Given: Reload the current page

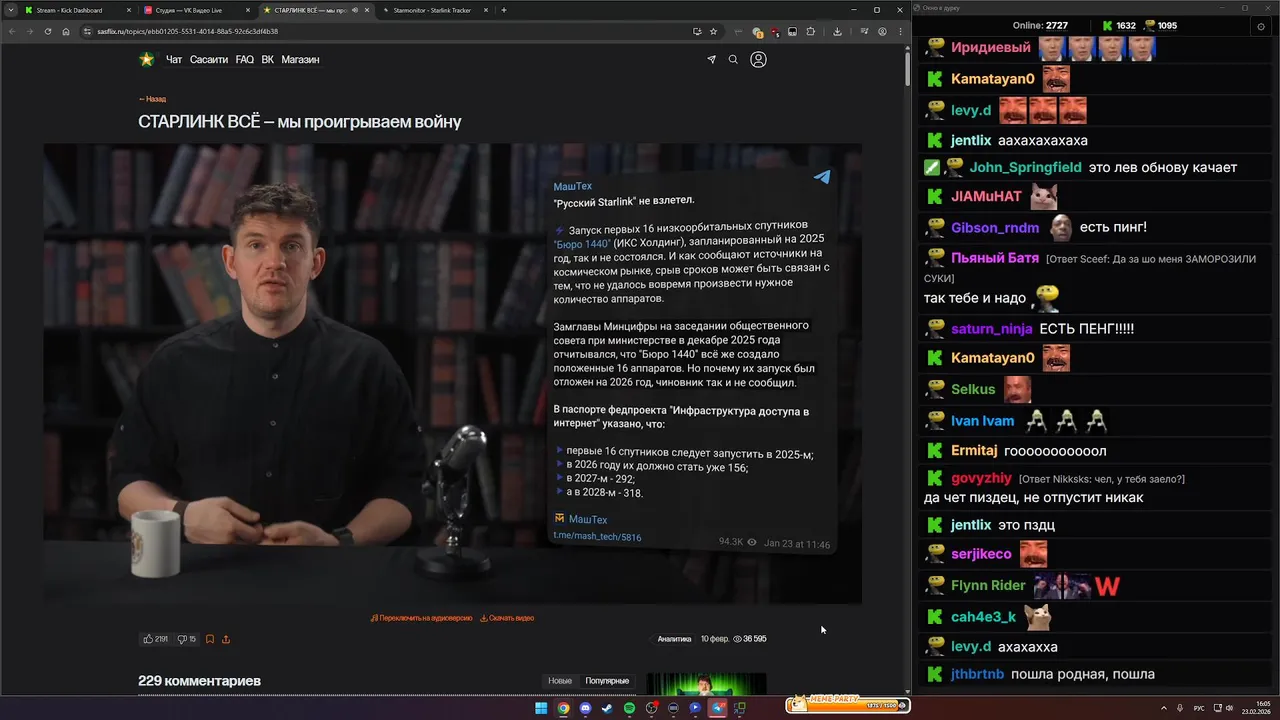Looking at the screenshot, I should 47,31.
